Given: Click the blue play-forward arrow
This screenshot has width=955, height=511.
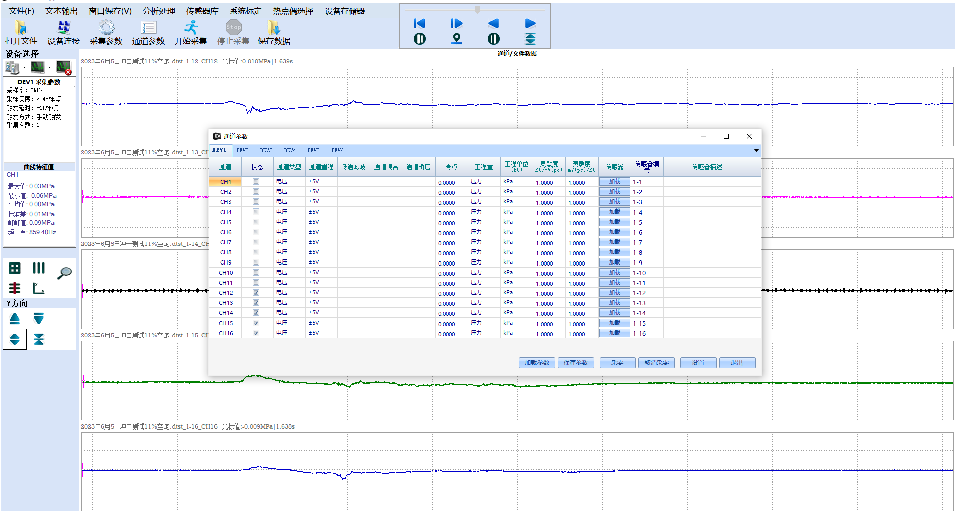Looking at the screenshot, I should [530, 23].
